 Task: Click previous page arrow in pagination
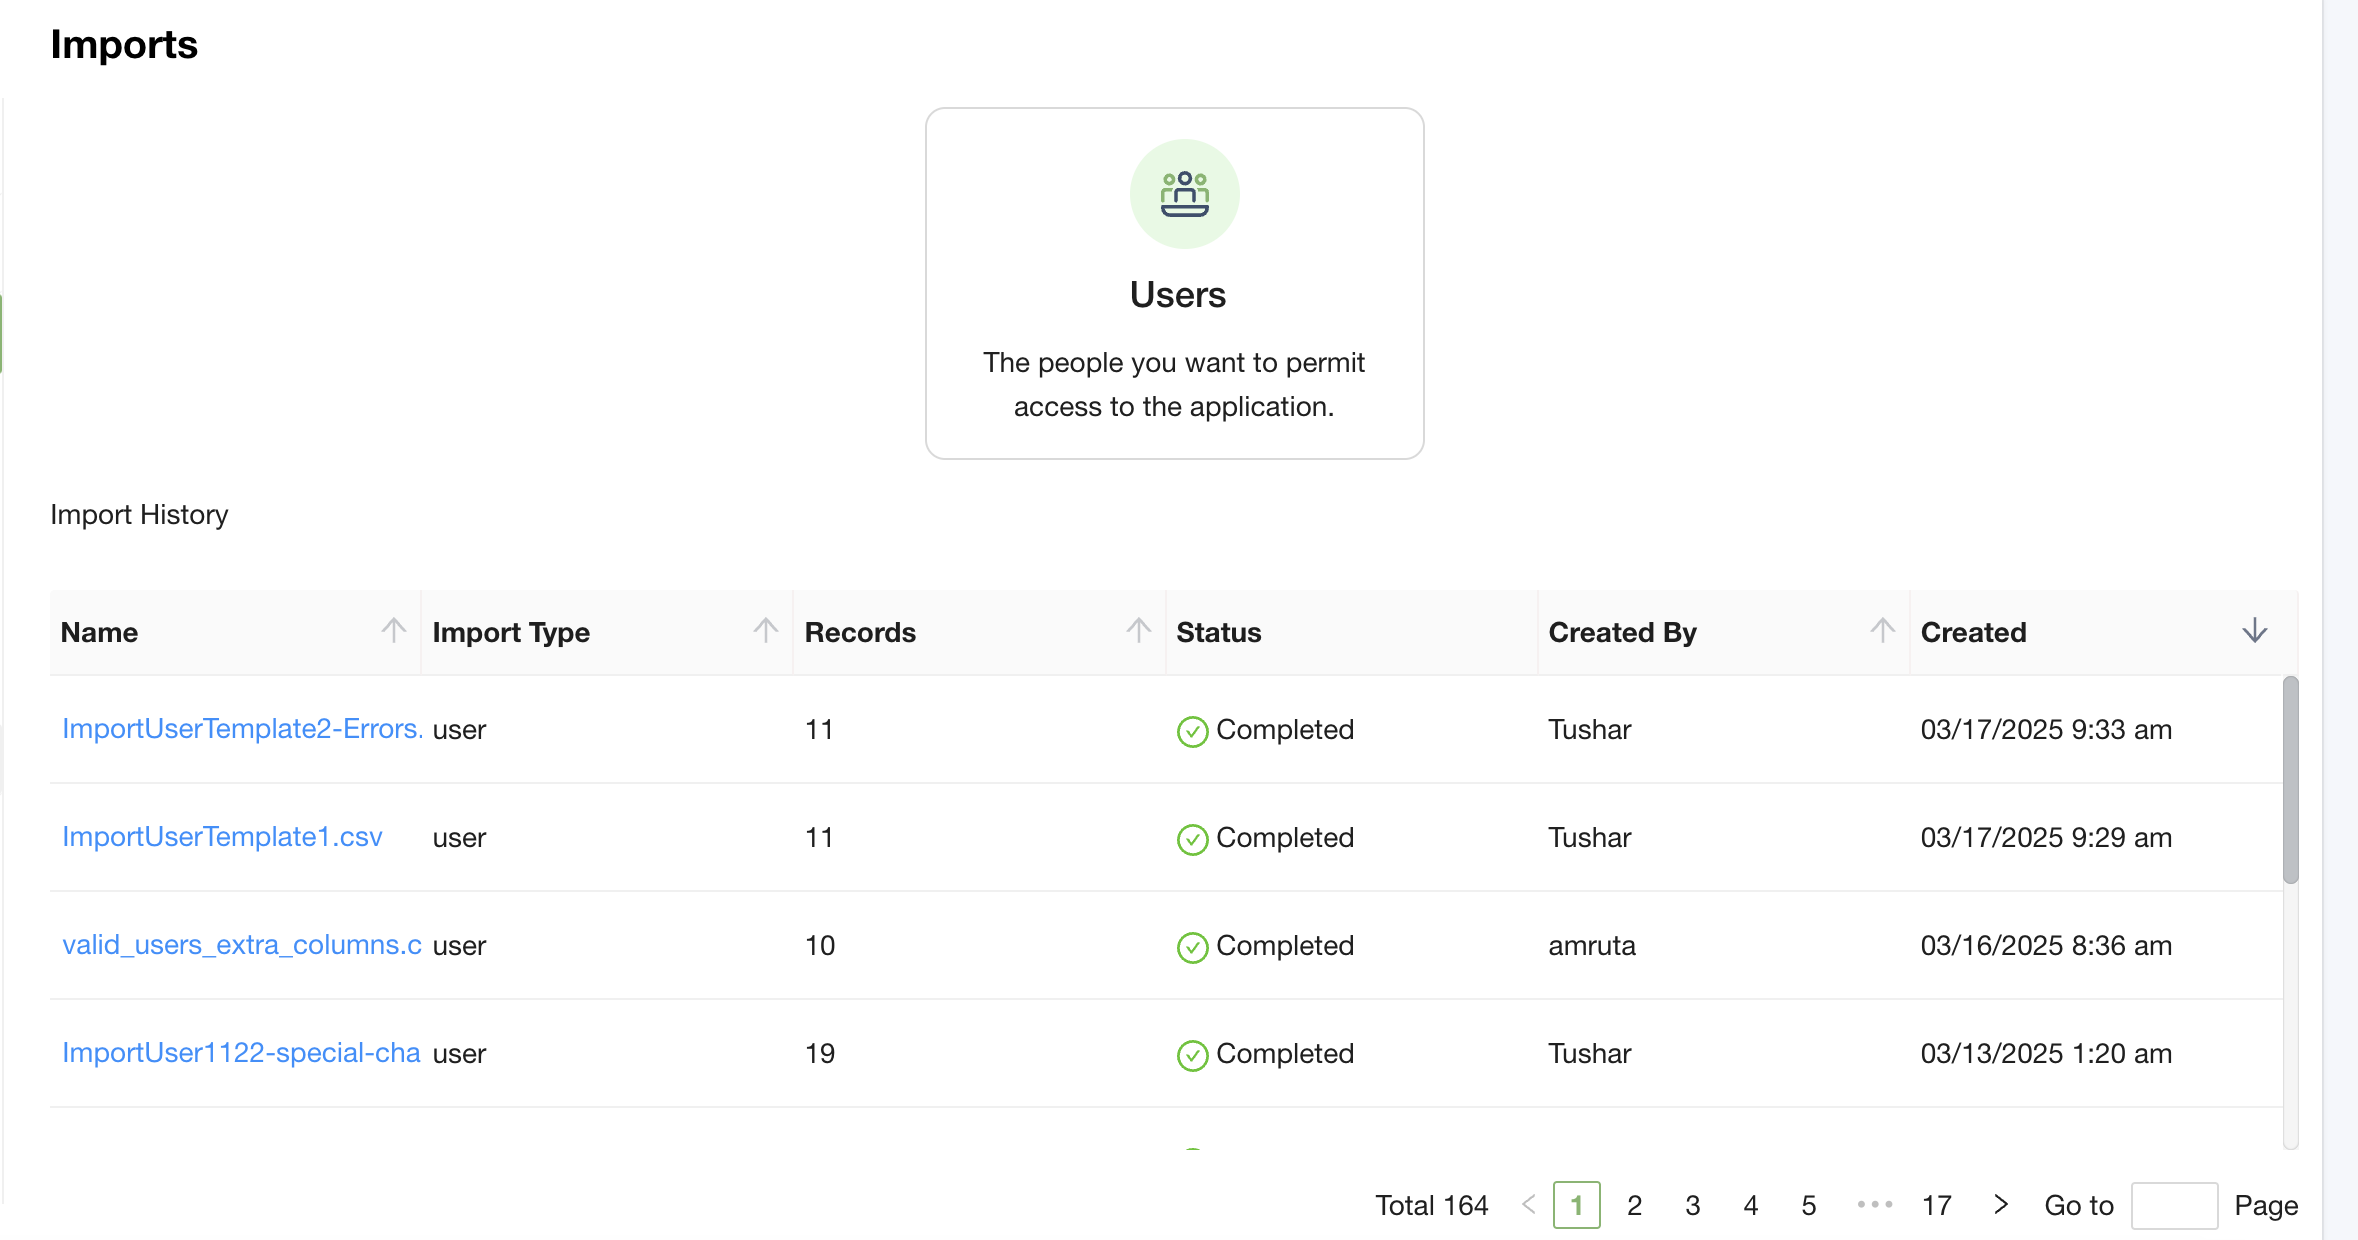[1528, 1204]
